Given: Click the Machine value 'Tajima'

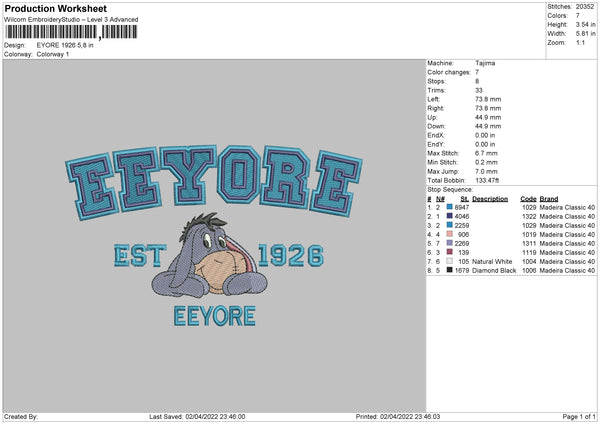Looking at the screenshot, I should click(x=485, y=63).
